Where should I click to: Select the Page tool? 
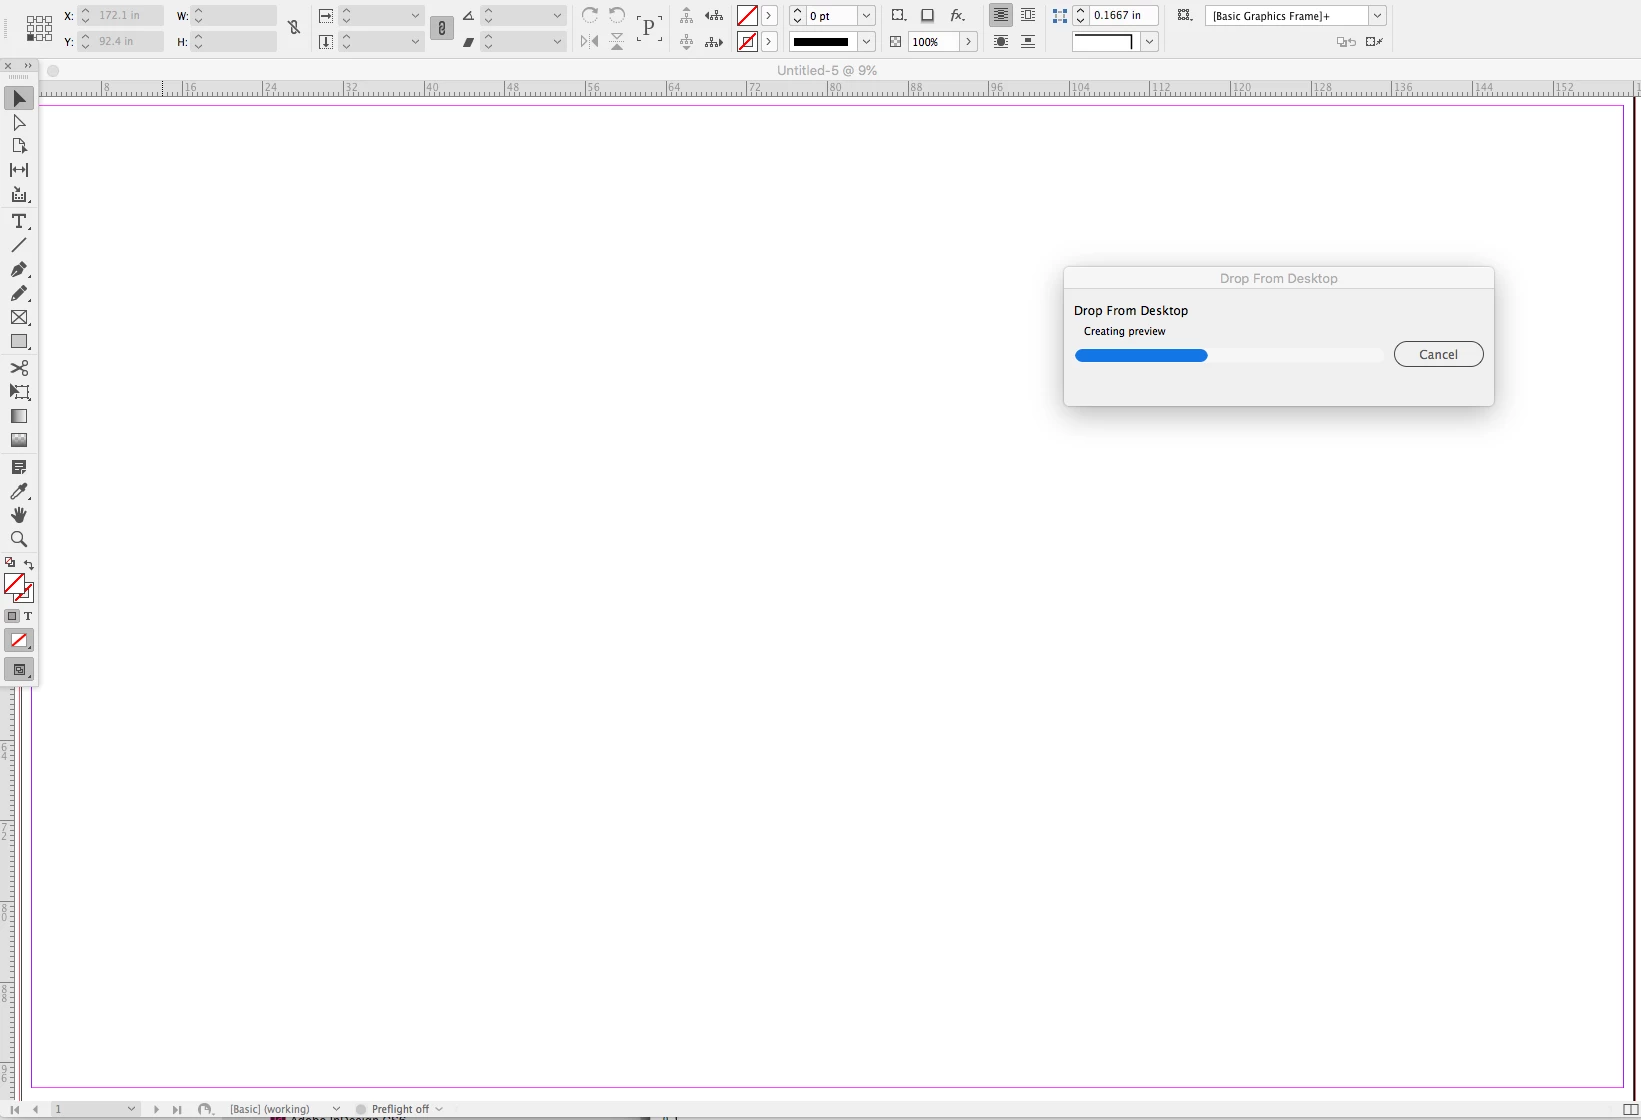19,146
